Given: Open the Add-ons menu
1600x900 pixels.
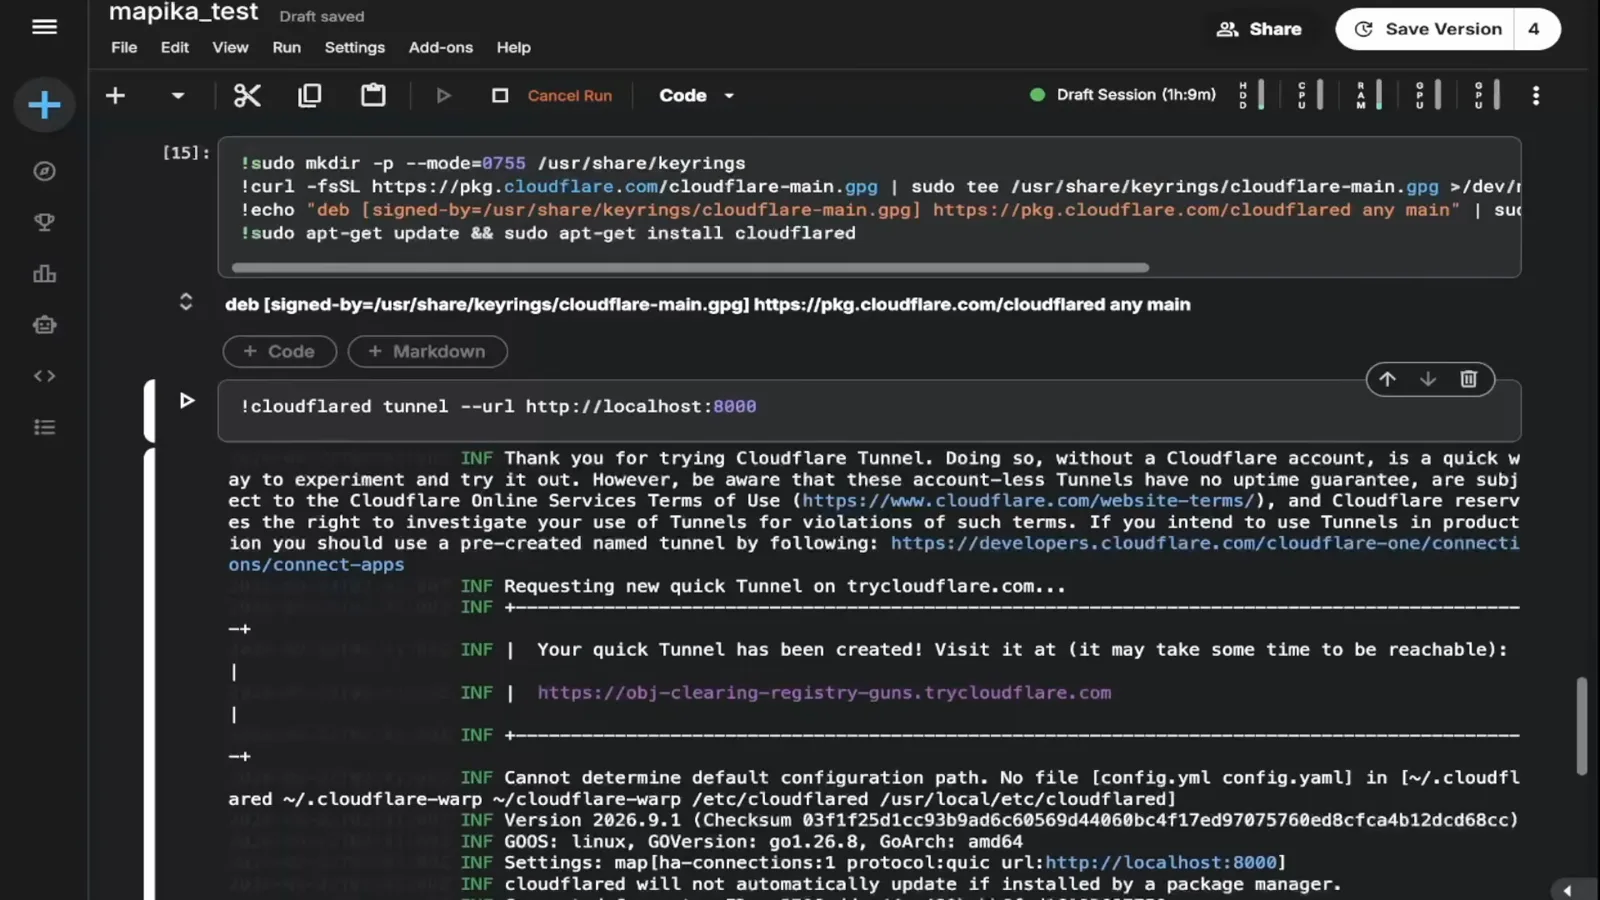Looking at the screenshot, I should click(x=441, y=47).
